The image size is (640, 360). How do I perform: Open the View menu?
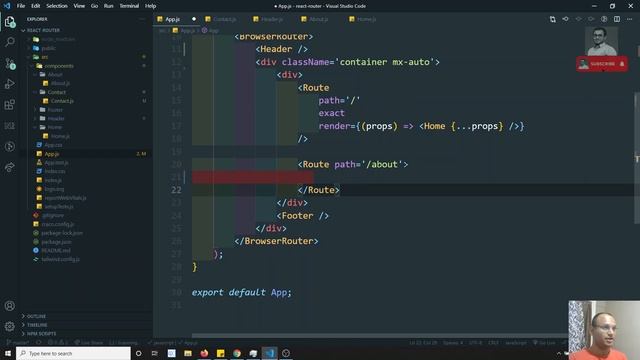tap(79, 6)
